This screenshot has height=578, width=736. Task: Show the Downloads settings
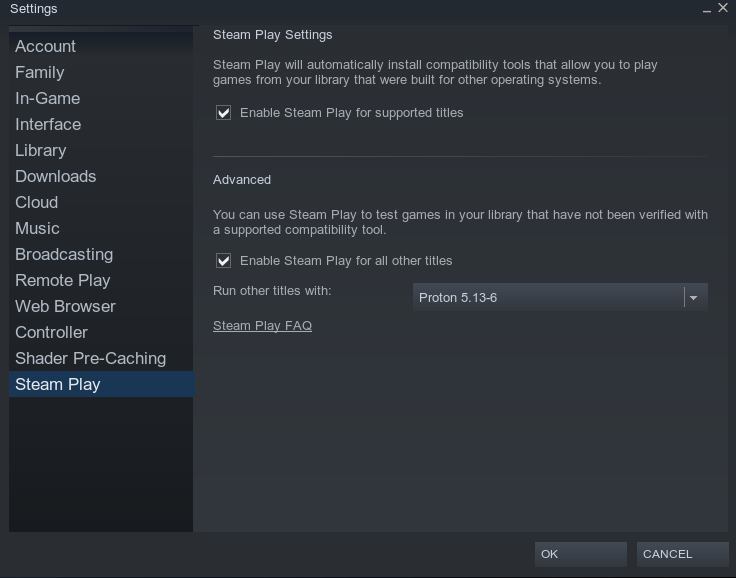(x=55, y=176)
